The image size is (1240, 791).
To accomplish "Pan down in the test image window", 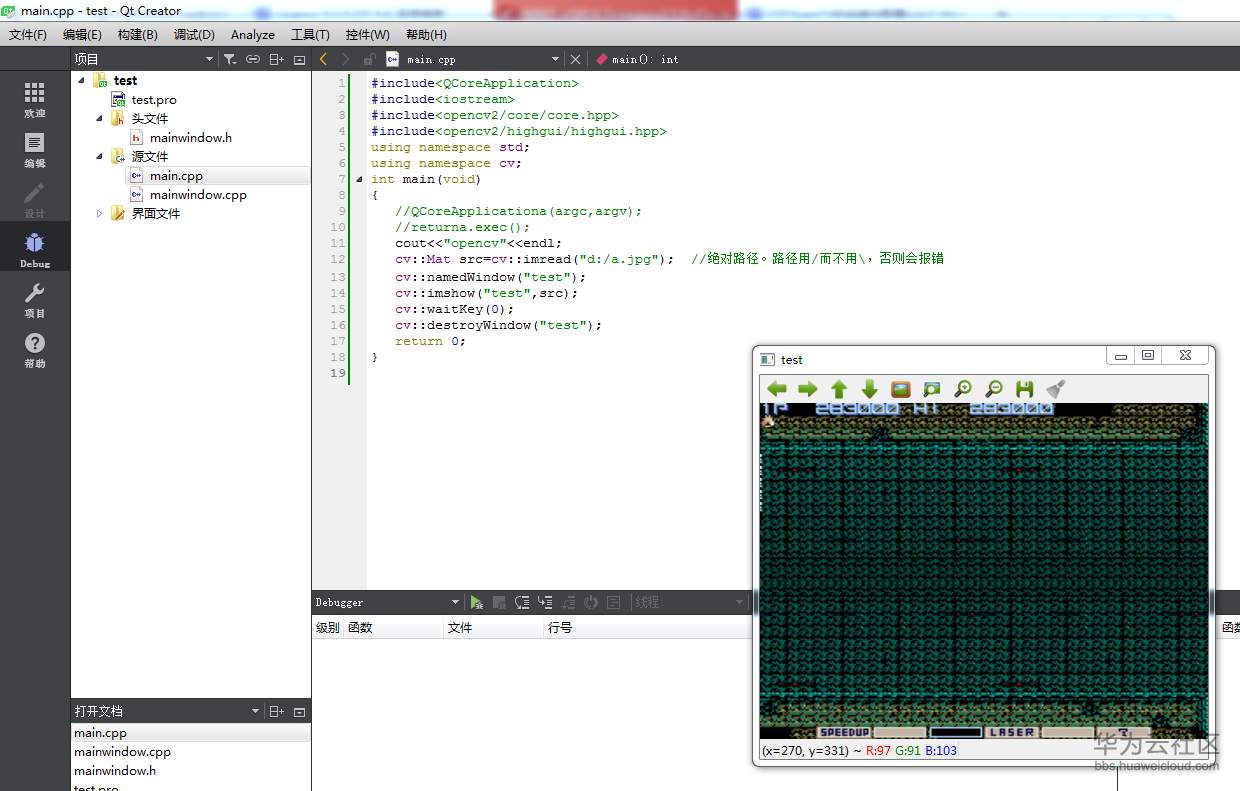I will point(870,389).
